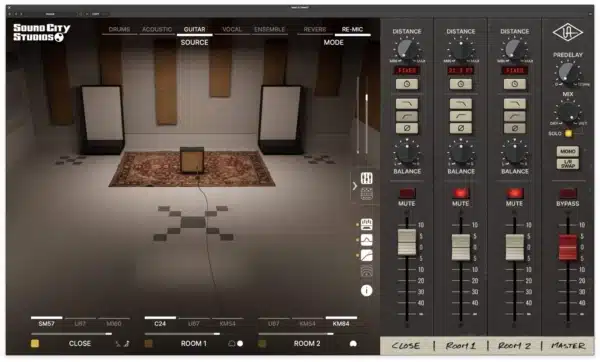Open the rising-curve dynamics icon in sidebar
Viewport: 600px width, 362px height.
pos(367,255)
